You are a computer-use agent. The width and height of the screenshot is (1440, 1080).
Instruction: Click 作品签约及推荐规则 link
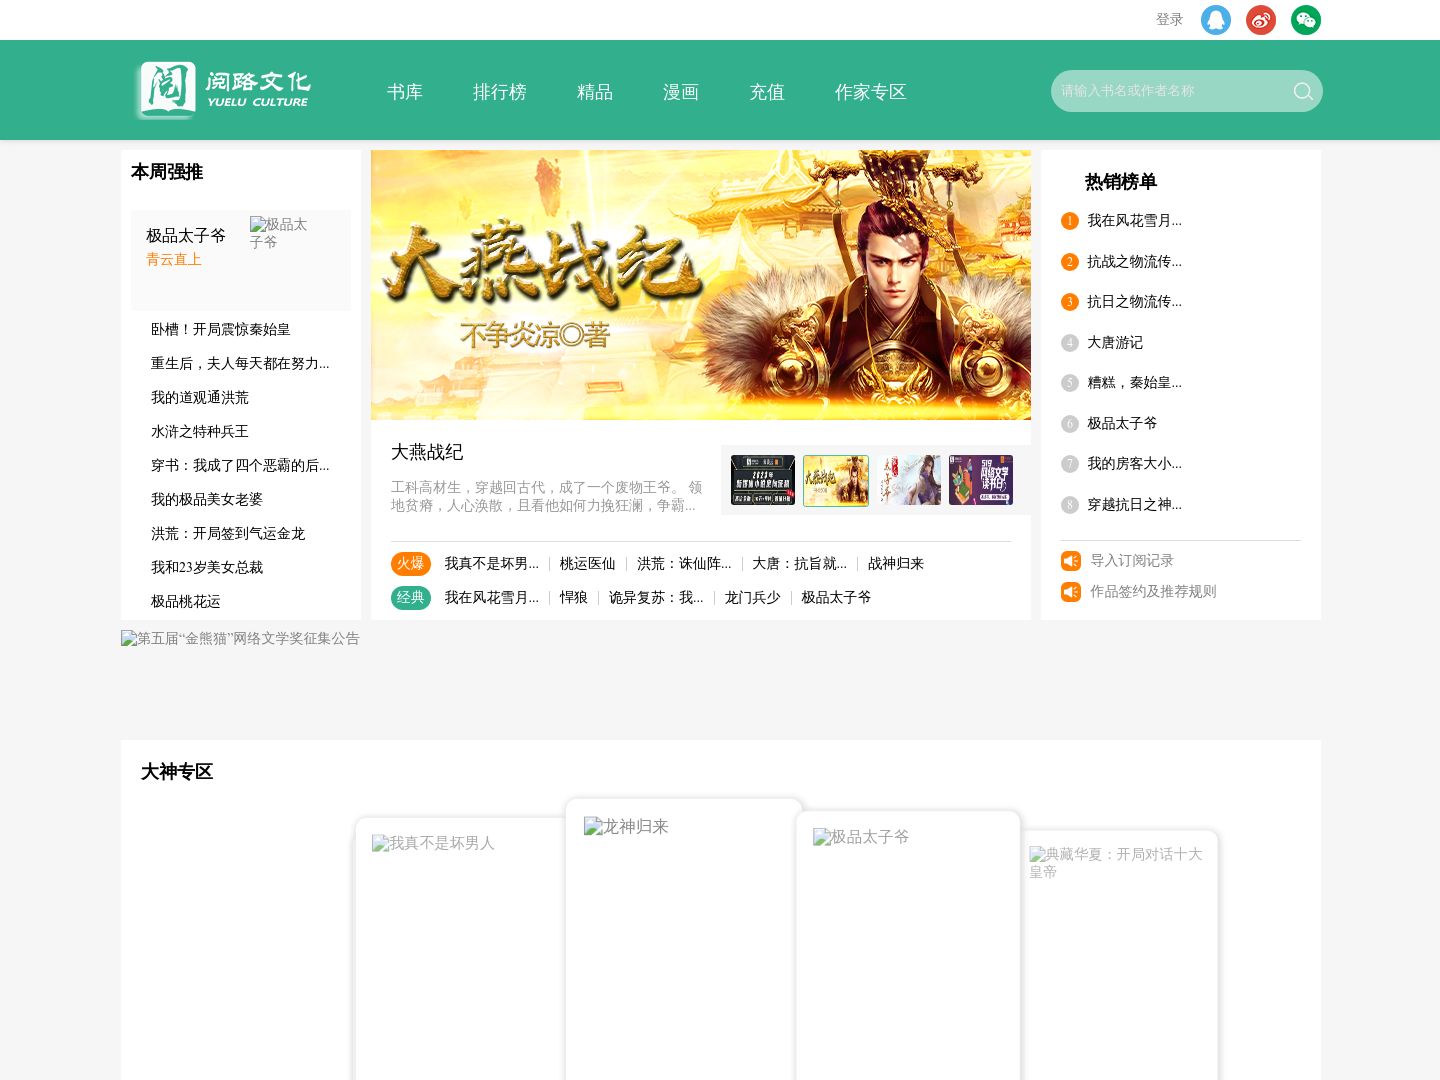1153,592
